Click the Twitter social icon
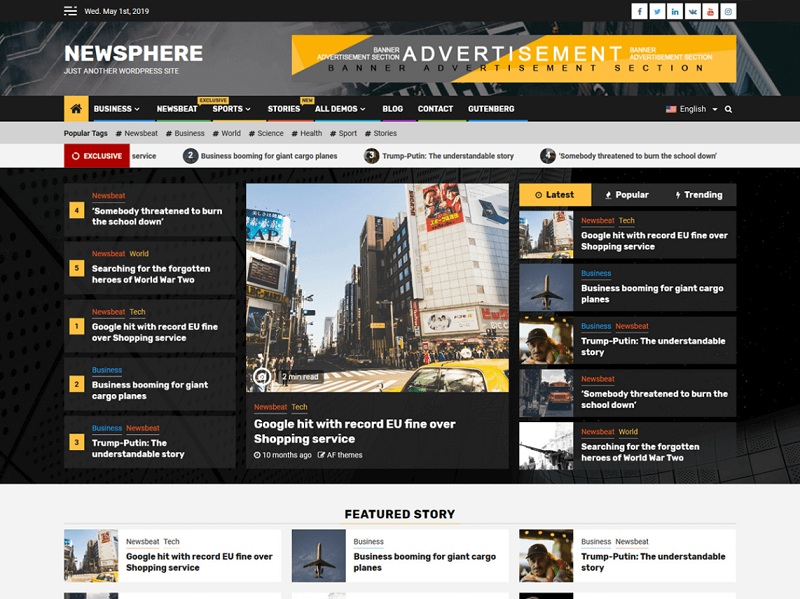800x599 pixels. click(x=658, y=11)
